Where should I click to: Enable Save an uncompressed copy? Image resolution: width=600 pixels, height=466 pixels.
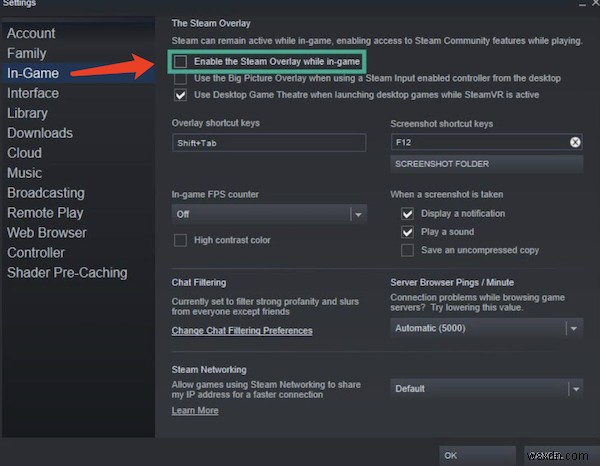coord(408,250)
